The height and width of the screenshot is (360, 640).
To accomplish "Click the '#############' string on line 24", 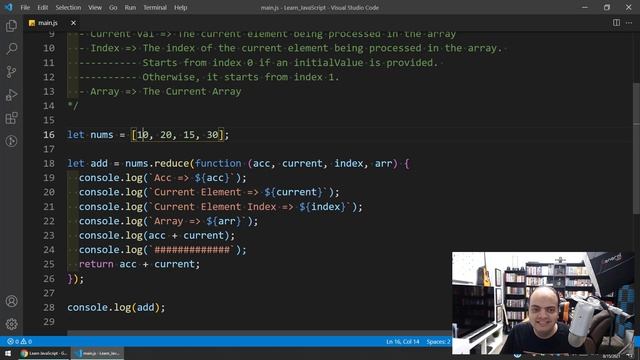I will (192, 250).
